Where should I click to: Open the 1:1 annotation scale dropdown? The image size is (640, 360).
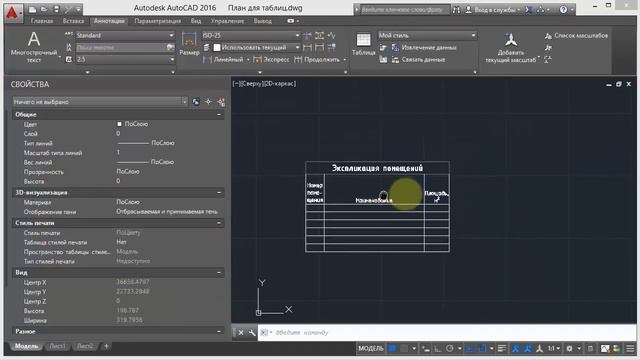coord(553,348)
